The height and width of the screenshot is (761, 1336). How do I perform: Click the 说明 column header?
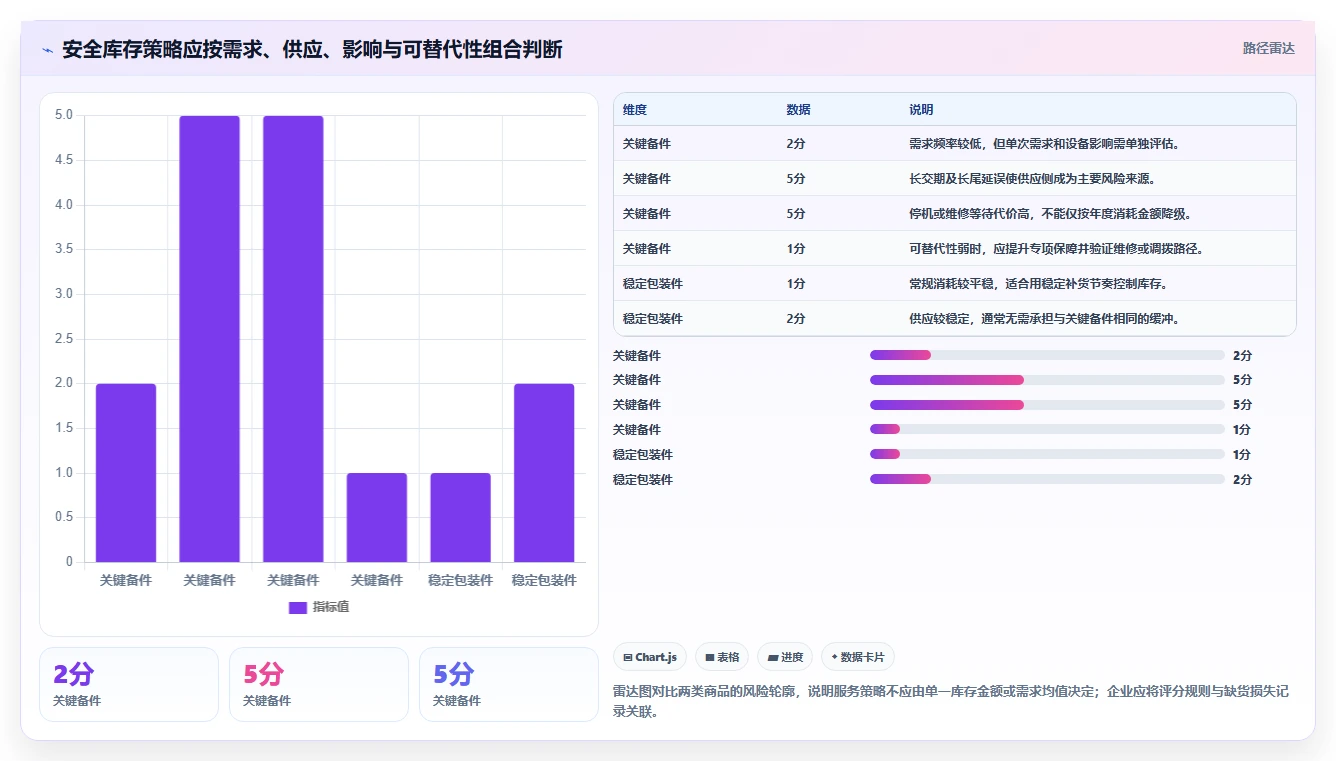click(x=921, y=109)
